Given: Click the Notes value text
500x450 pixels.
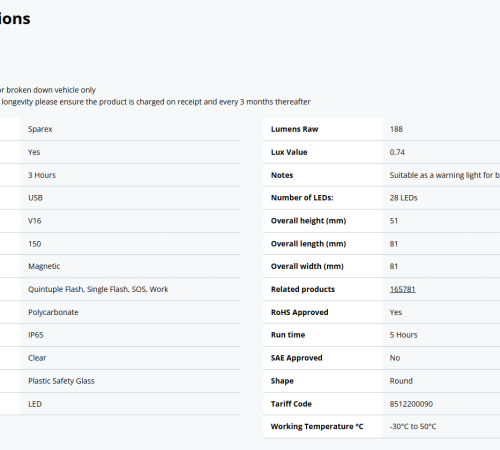Looking at the screenshot, I should pyautogui.click(x=445, y=175).
